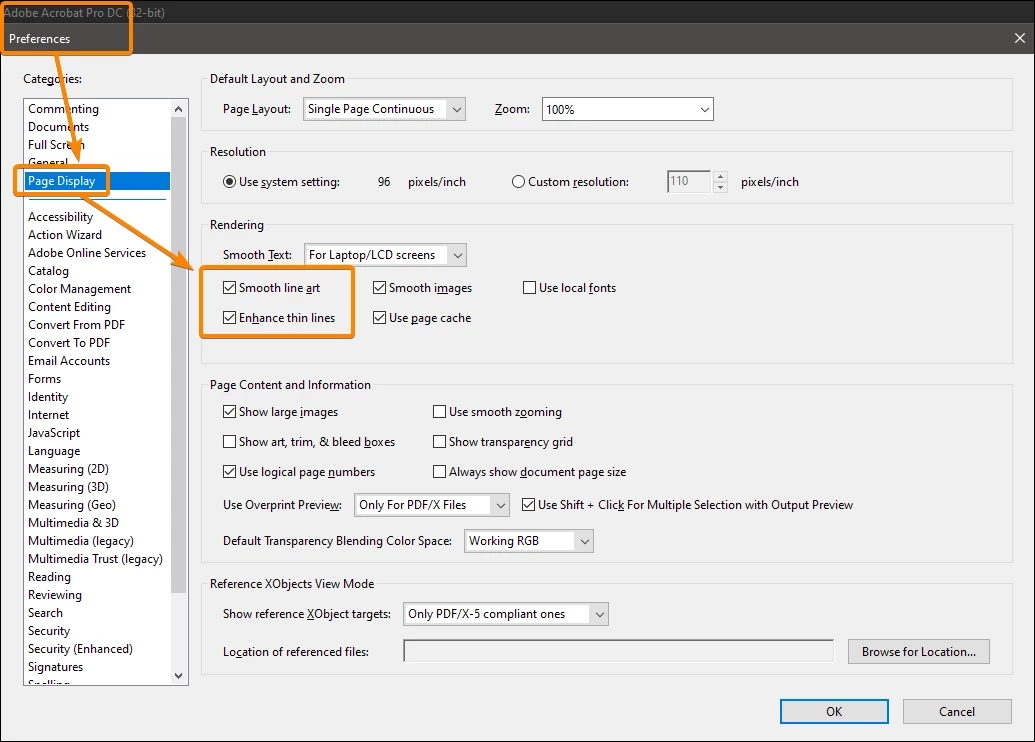Open Show reference XObject targets dropdown
Screen dimensions: 1035x742
(x=506, y=614)
